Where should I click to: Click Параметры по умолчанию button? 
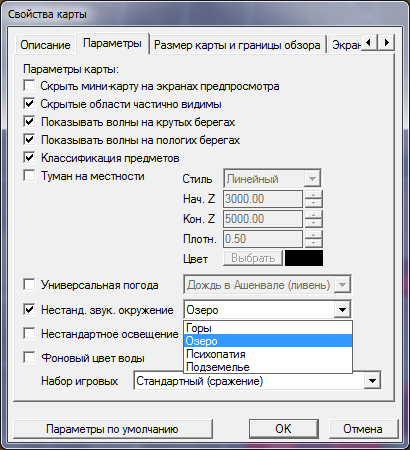[112, 429]
